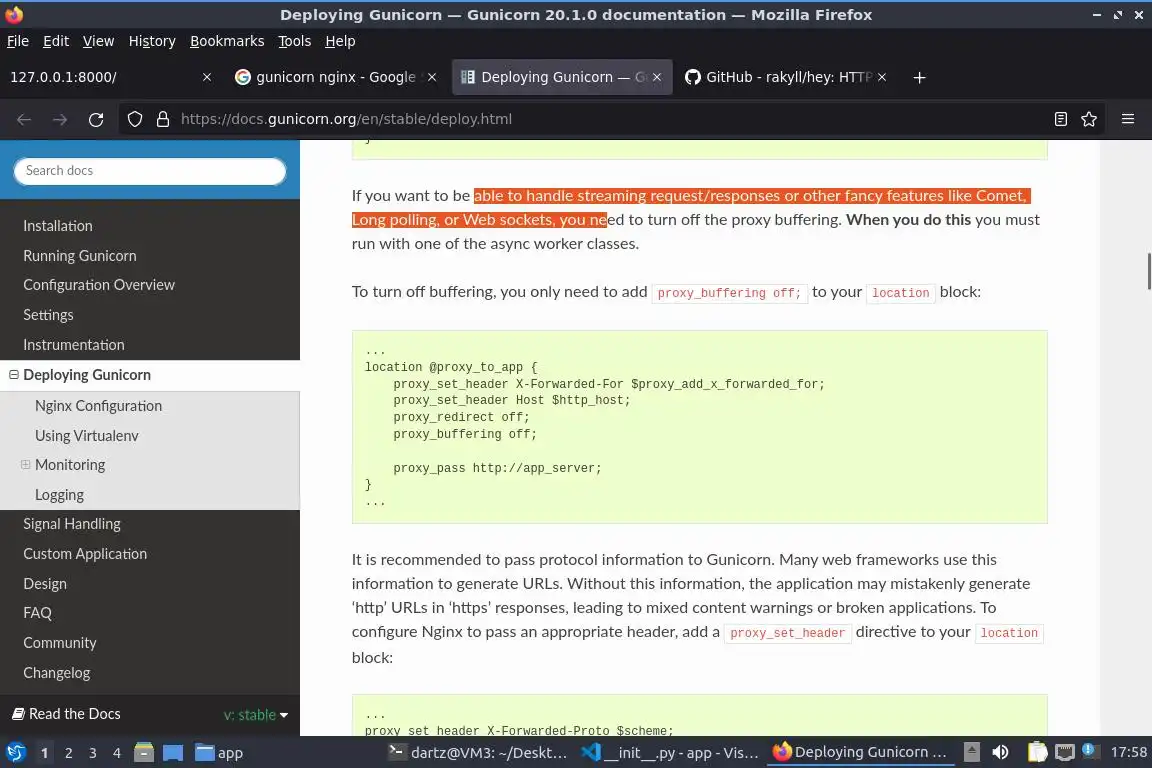Open the app folder in taskbar

pos(219,753)
